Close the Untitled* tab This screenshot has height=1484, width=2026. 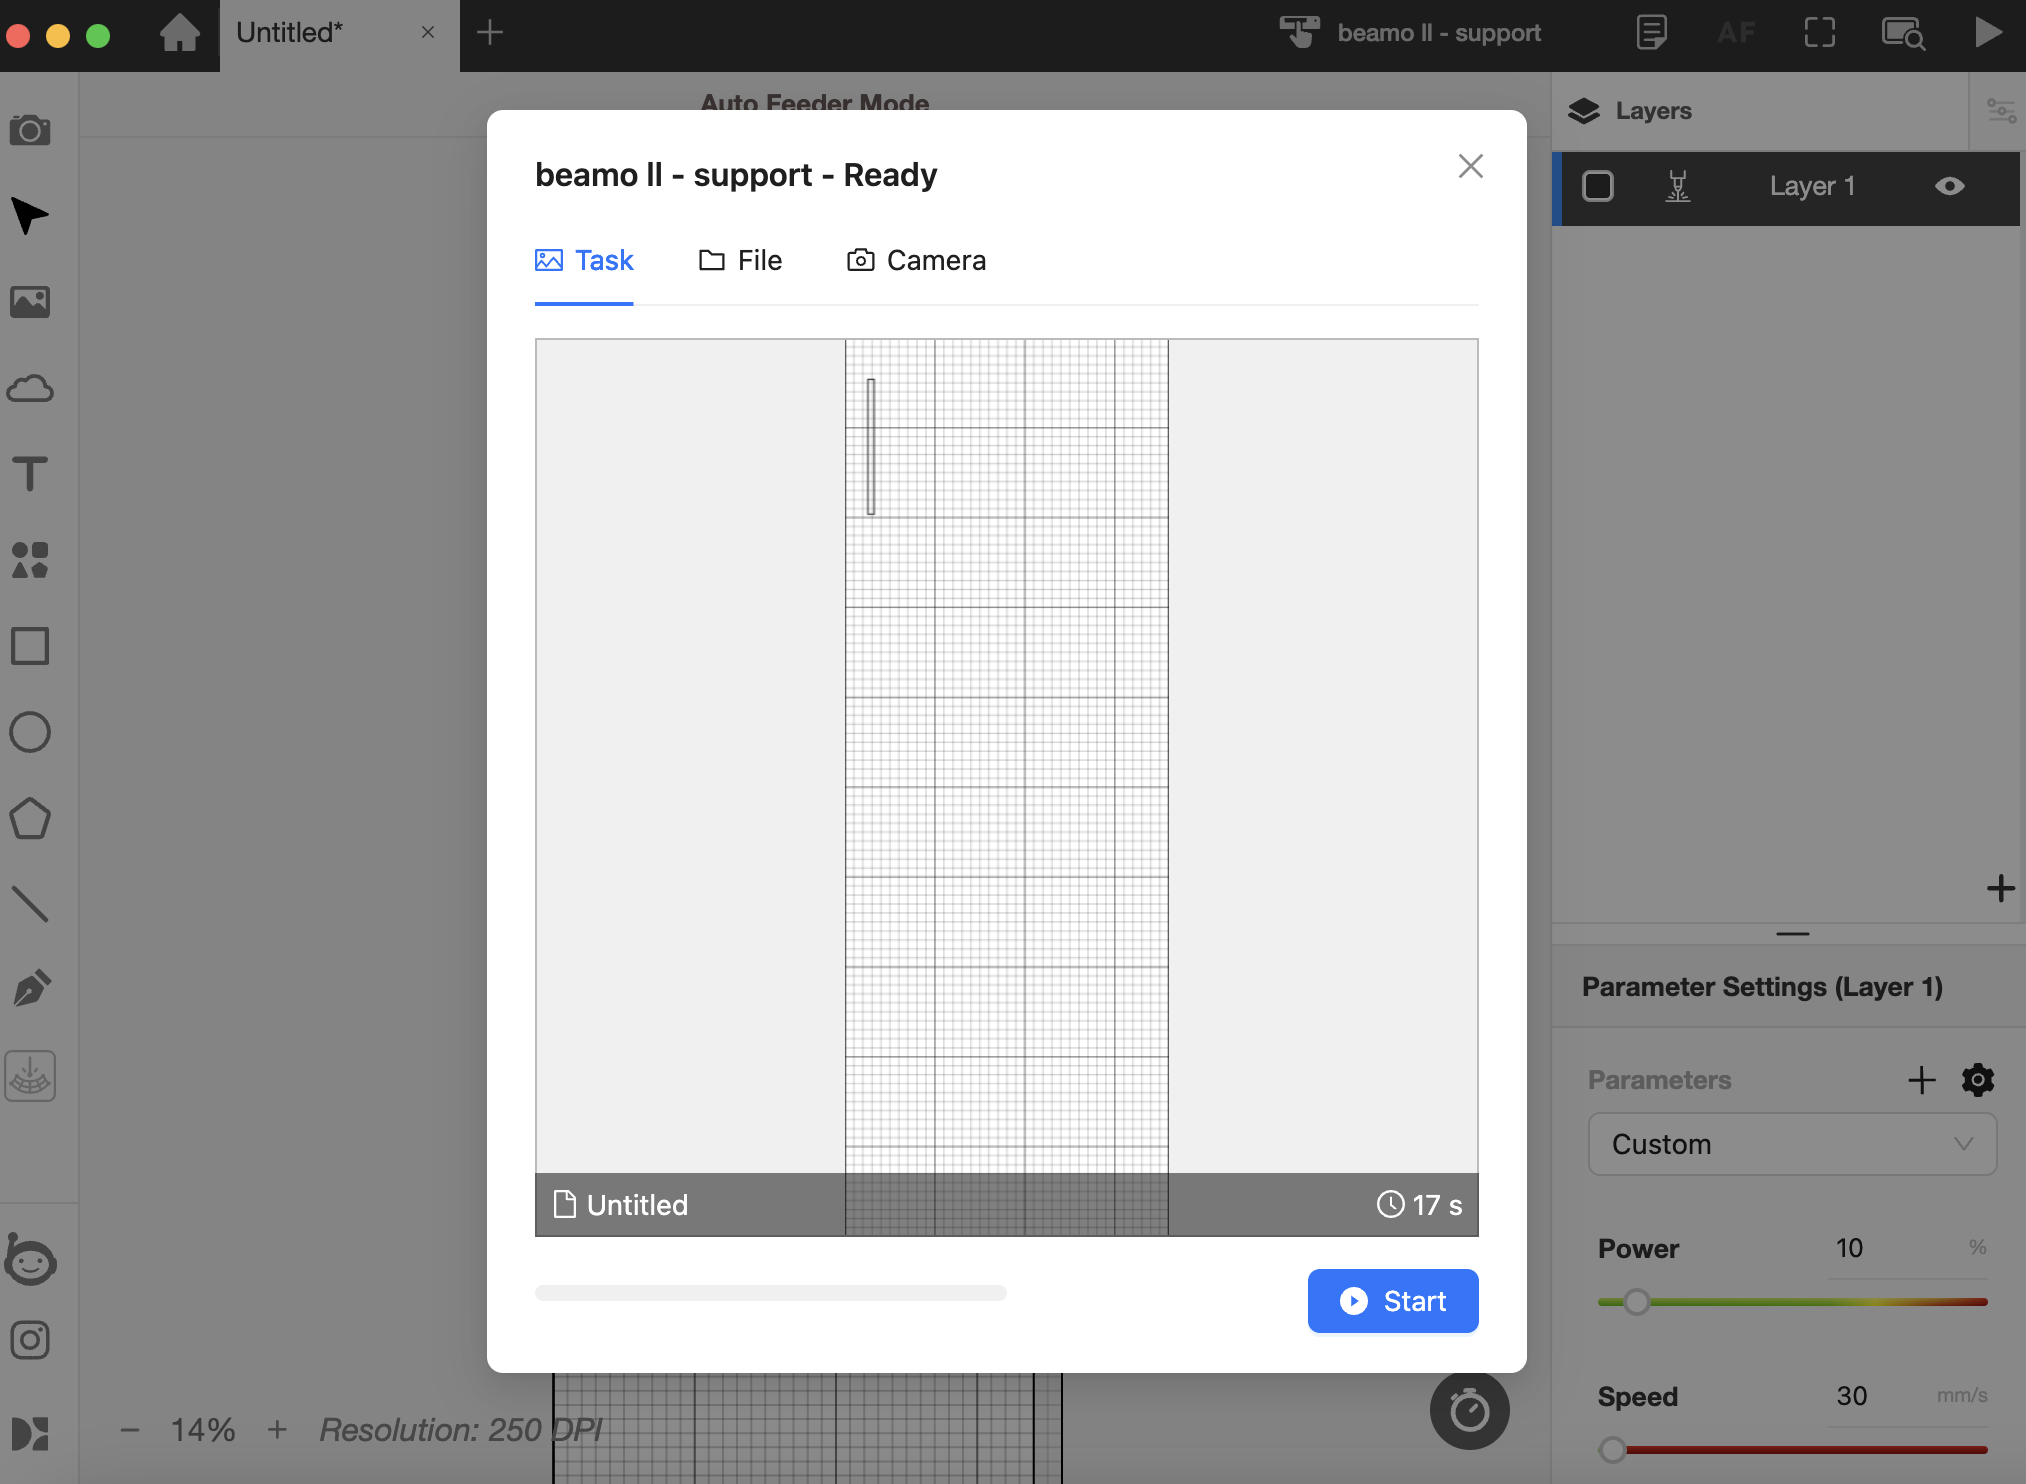428,32
